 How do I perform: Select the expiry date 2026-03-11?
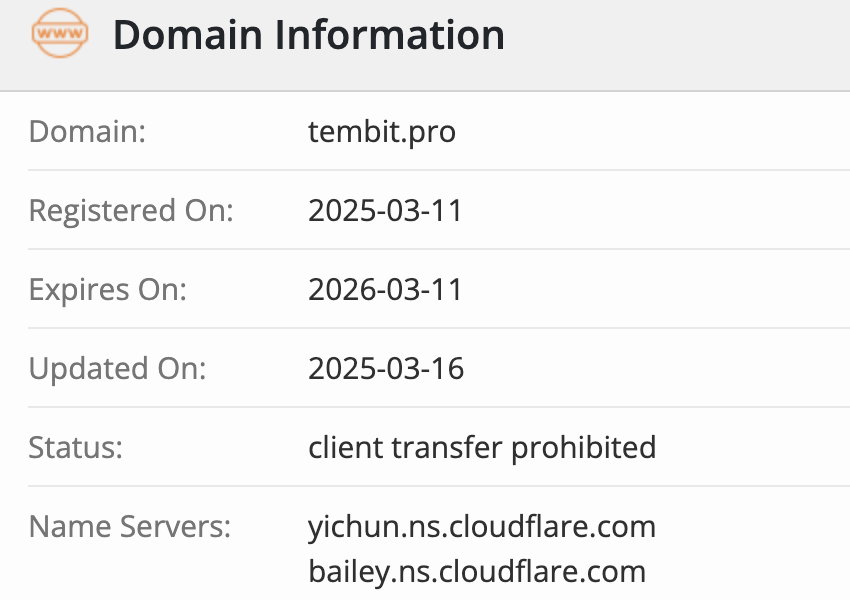(385, 289)
